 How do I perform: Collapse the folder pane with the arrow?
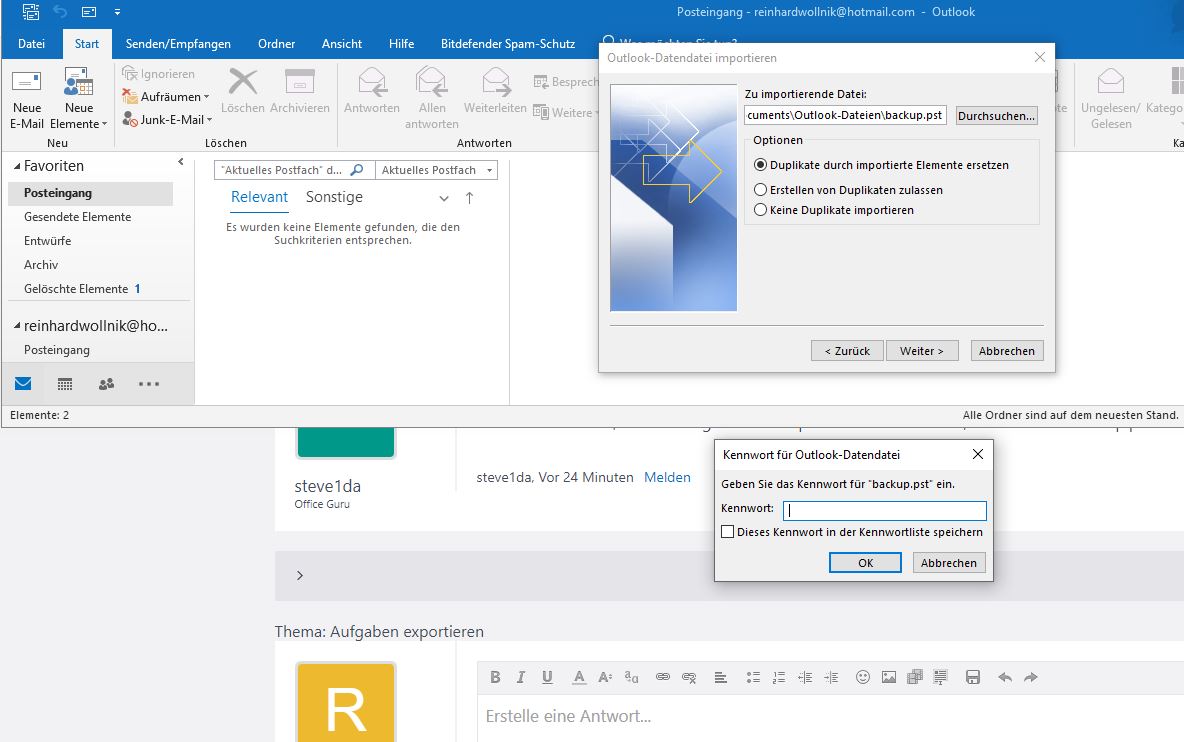tap(180, 162)
